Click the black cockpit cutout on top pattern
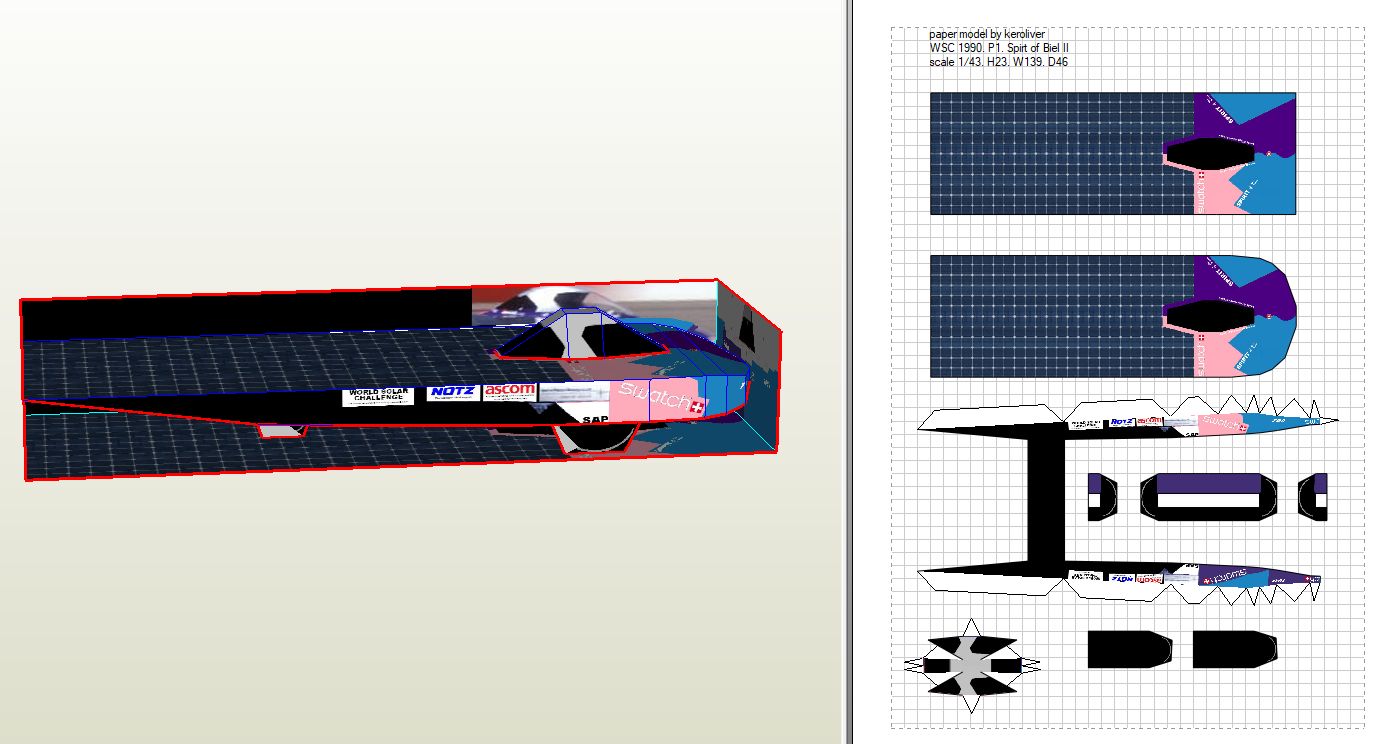 [x=1210, y=153]
